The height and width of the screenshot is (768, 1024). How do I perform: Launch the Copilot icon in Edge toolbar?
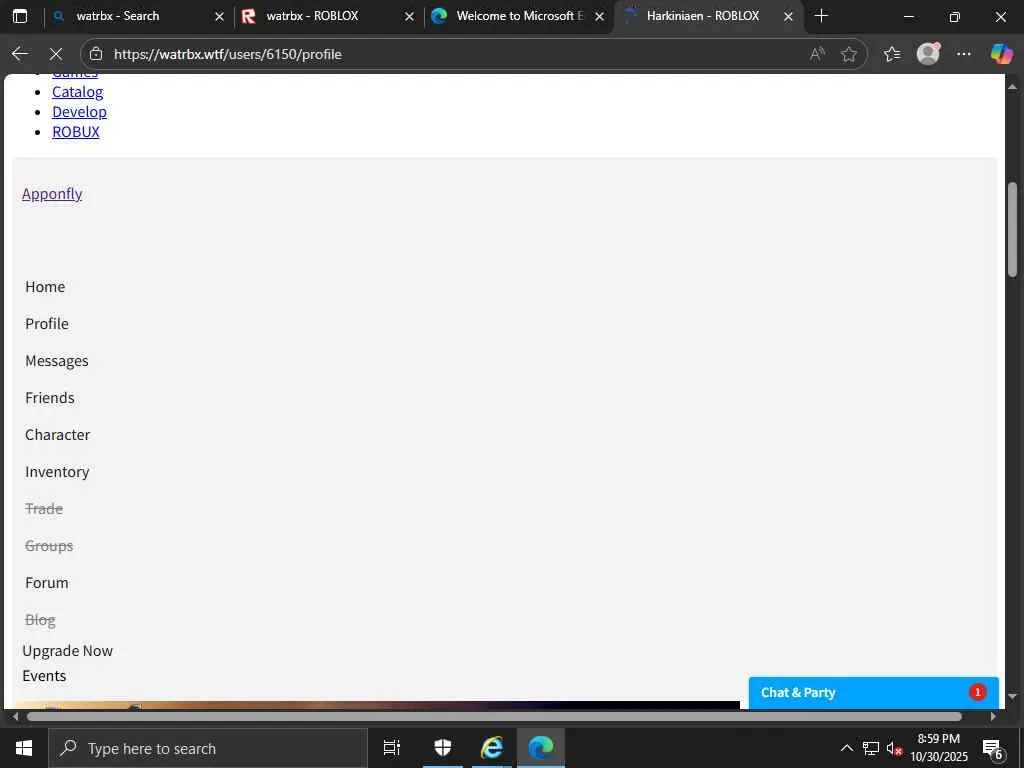[1000, 54]
